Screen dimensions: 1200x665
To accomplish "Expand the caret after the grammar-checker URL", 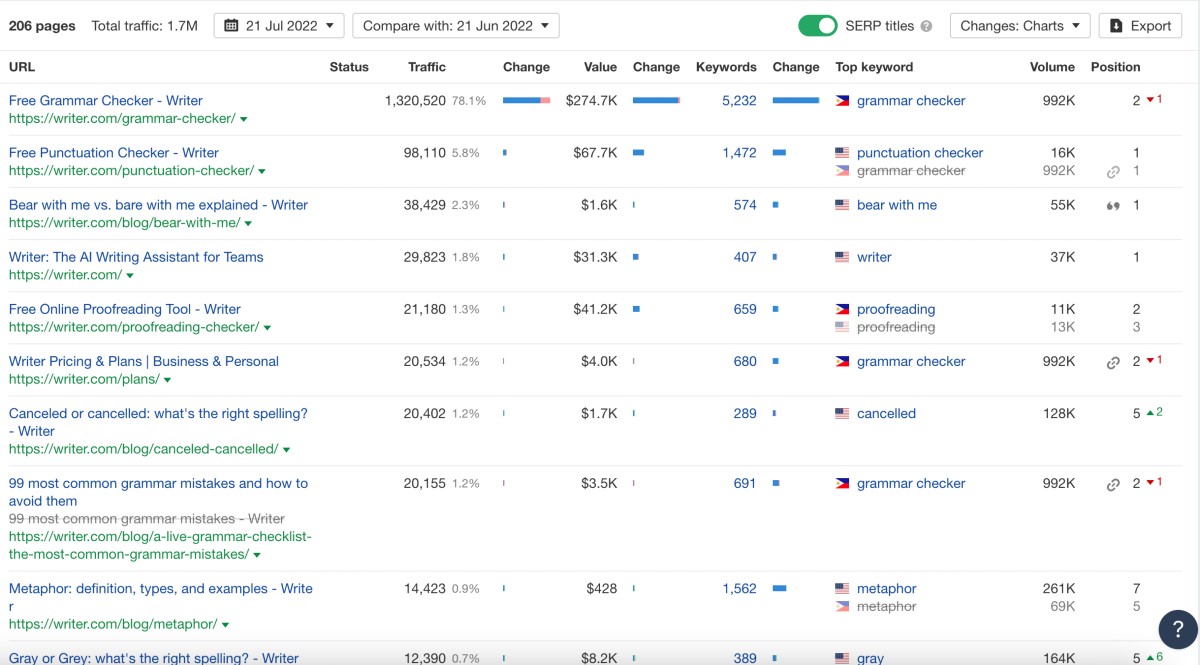I will 244,119.
